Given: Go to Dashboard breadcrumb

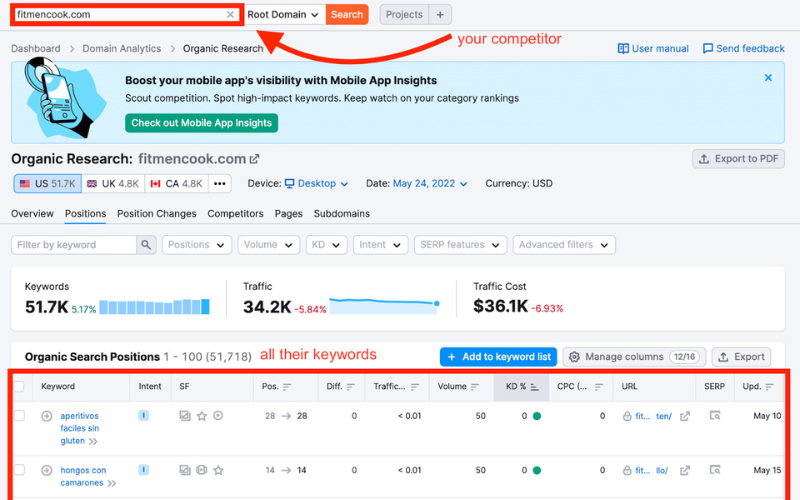Looking at the screenshot, I should (x=36, y=49).
